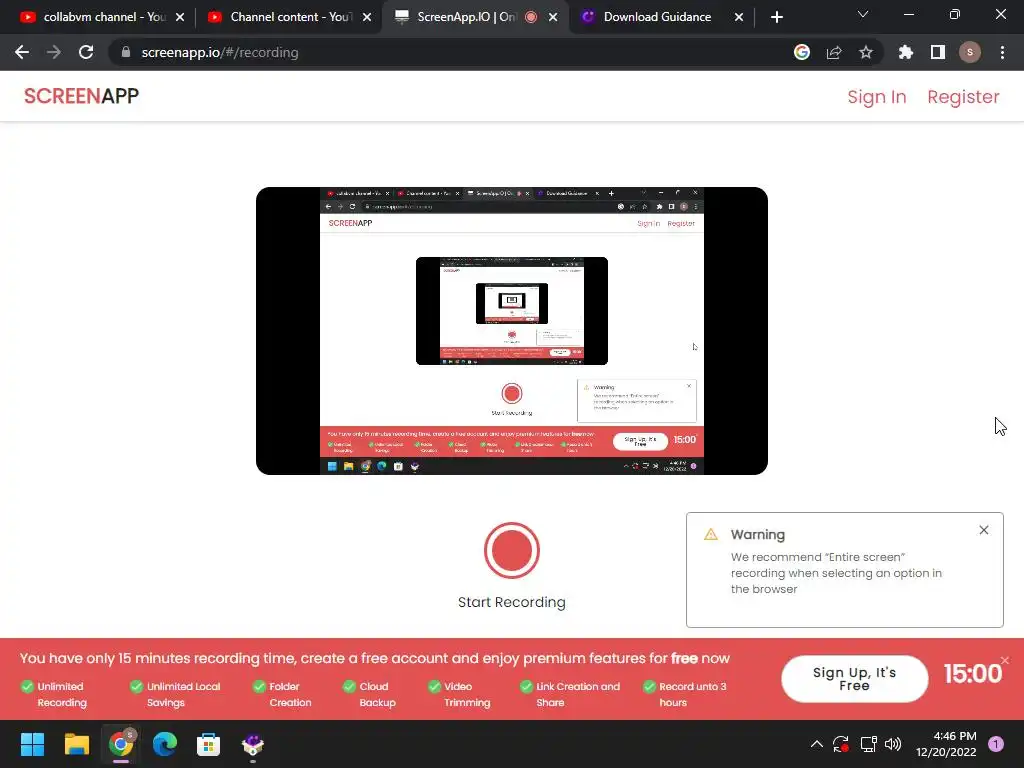
Task: Click the volume speaker icon
Action: point(893,744)
